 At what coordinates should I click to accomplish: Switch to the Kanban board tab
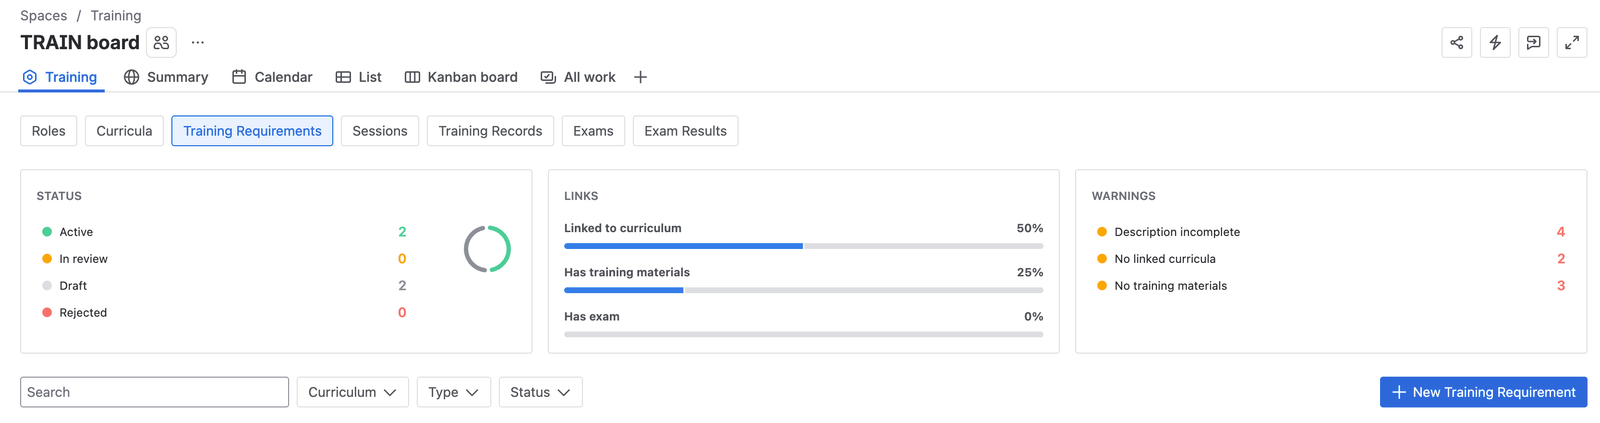(x=461, y=77)
